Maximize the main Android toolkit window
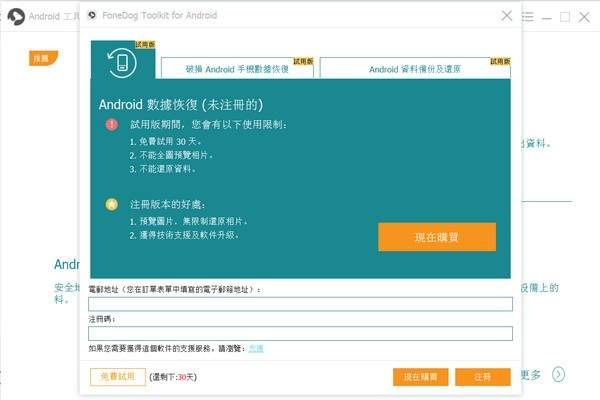This screenshot has height=400, width=600. [x=565, y=16]
